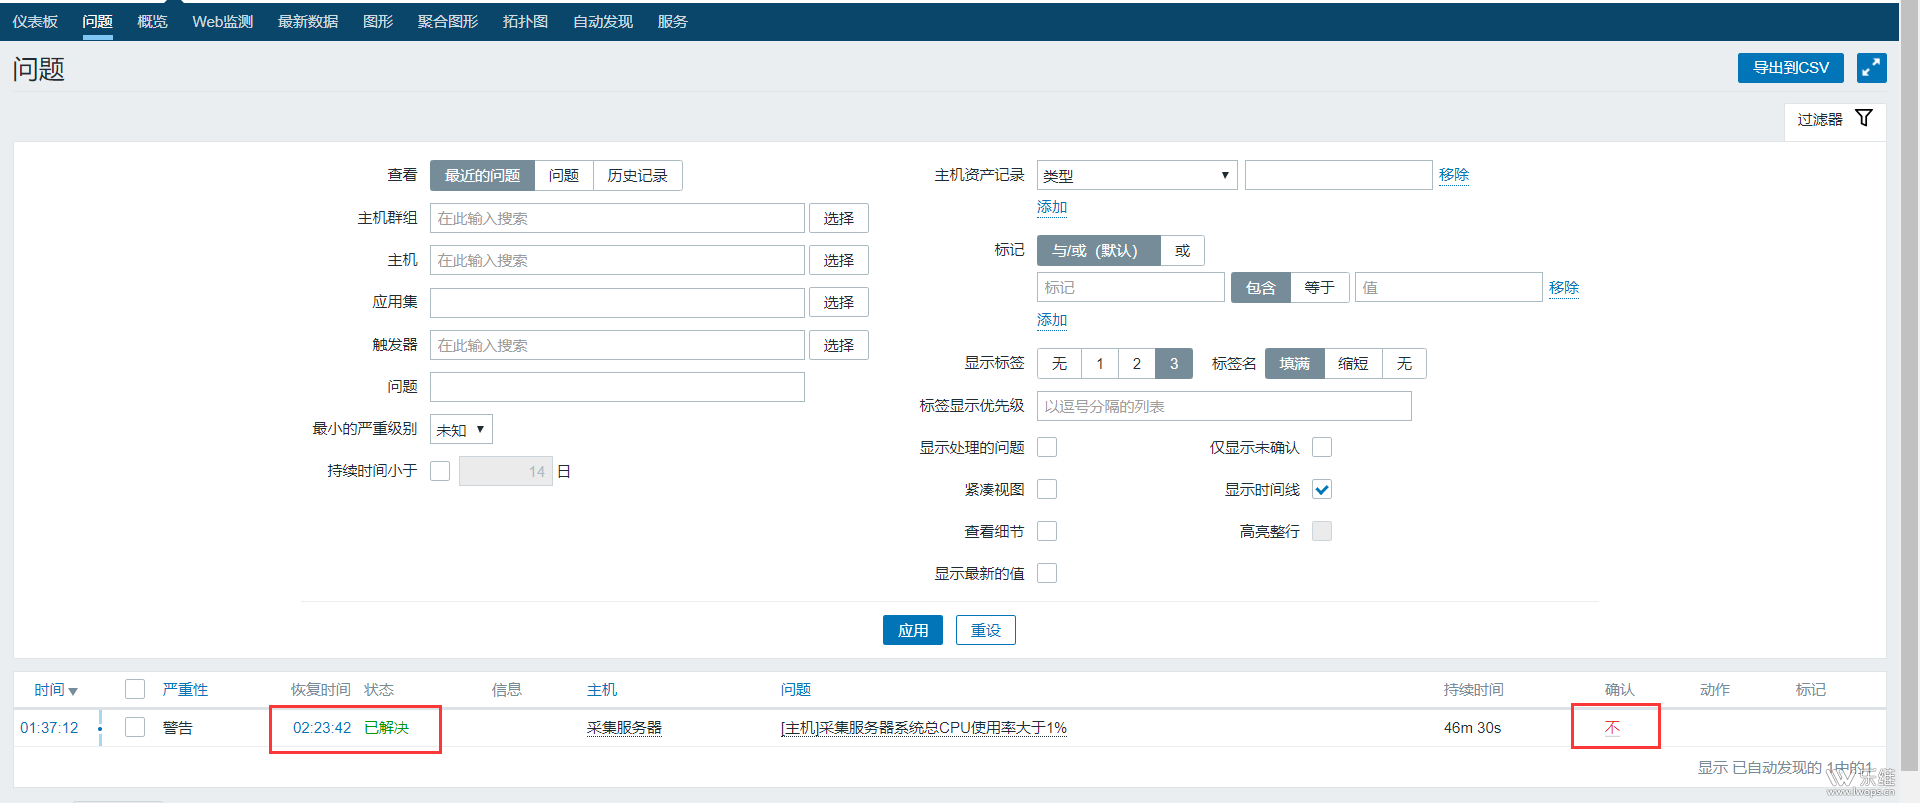Go to Web监测 menu
Image resolution: width=1920 pixels, height=803 pixels.
pyautogui.click(x=222, y=21)
